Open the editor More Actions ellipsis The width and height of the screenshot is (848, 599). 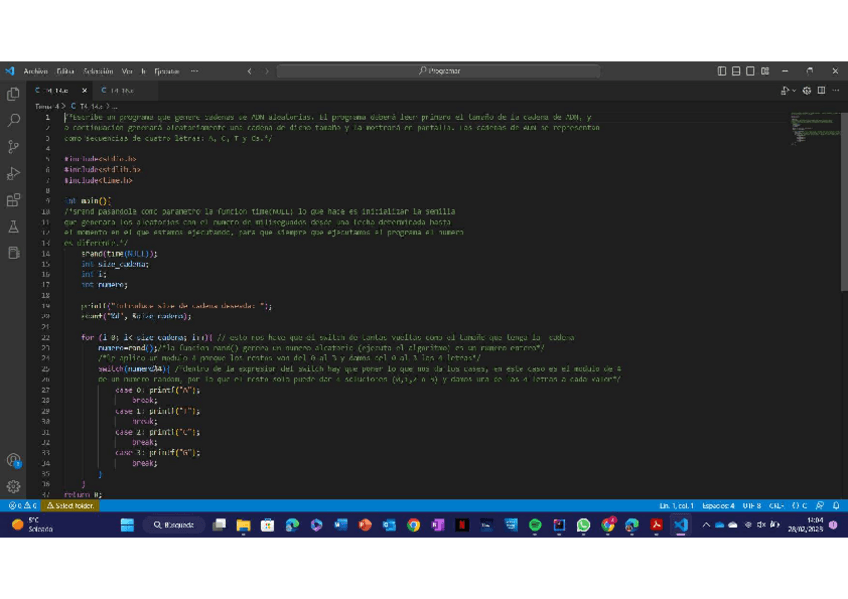tap(835, 90)
